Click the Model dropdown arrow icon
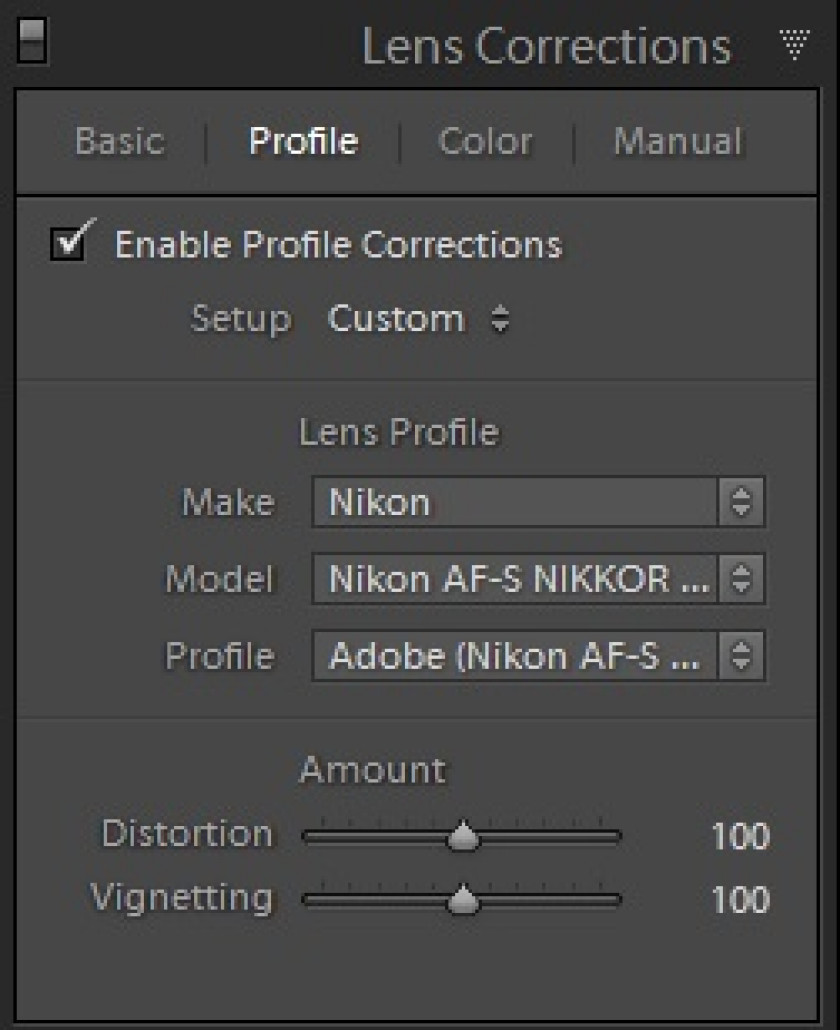 click(741, 579)
